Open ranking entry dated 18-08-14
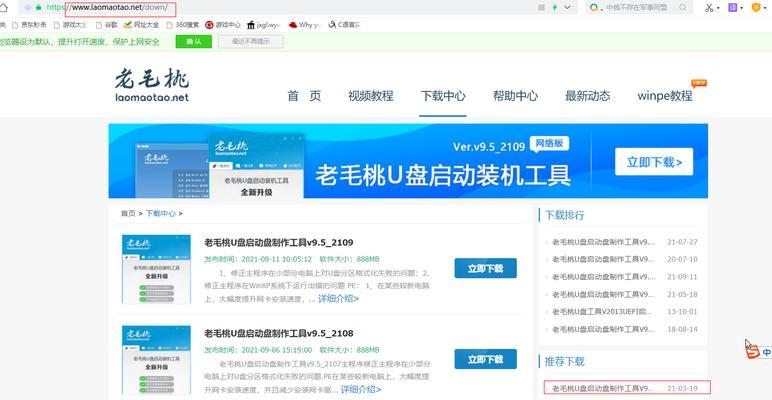 click(x=624, y=329)
